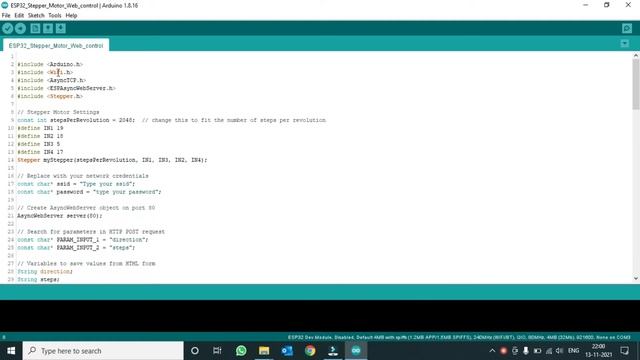Screen dimensions: 640x360
Task: Click the '#include <AsyncTCP.h>' line
Action: coord(51,80)
